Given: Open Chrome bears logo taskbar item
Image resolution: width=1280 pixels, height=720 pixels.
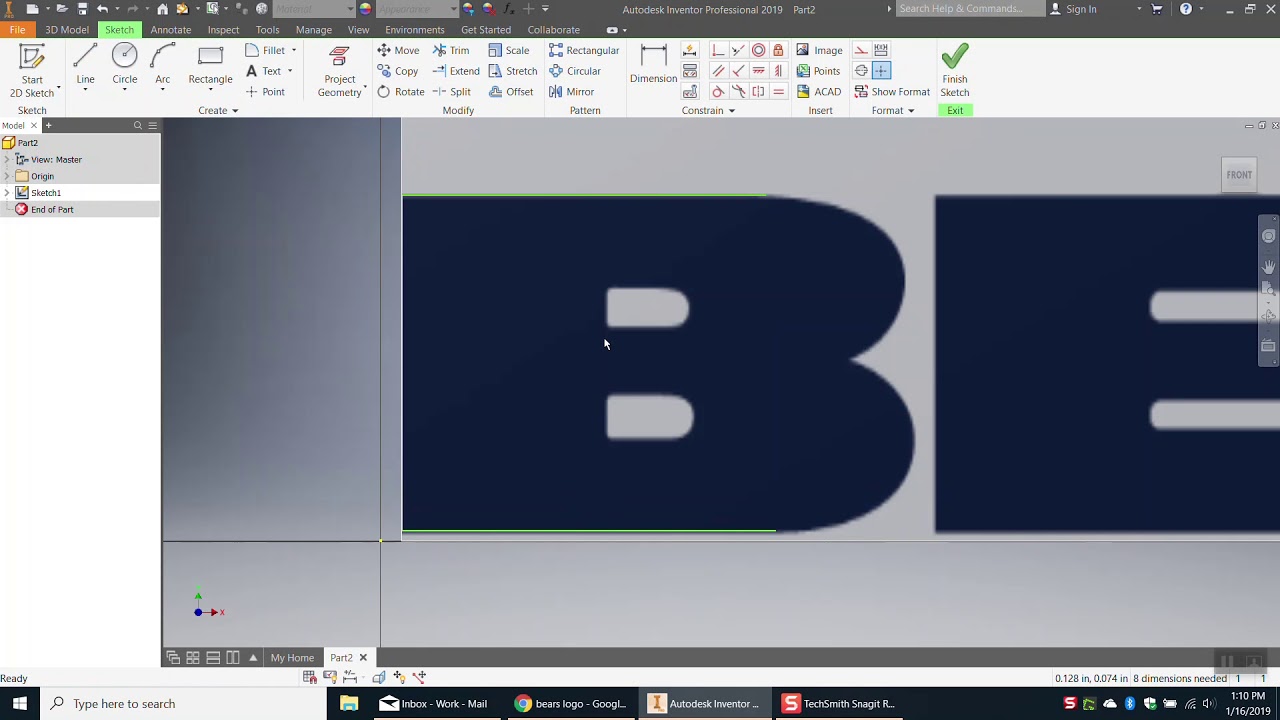Looking at the screenshot, I should click(x=570, y=703).
